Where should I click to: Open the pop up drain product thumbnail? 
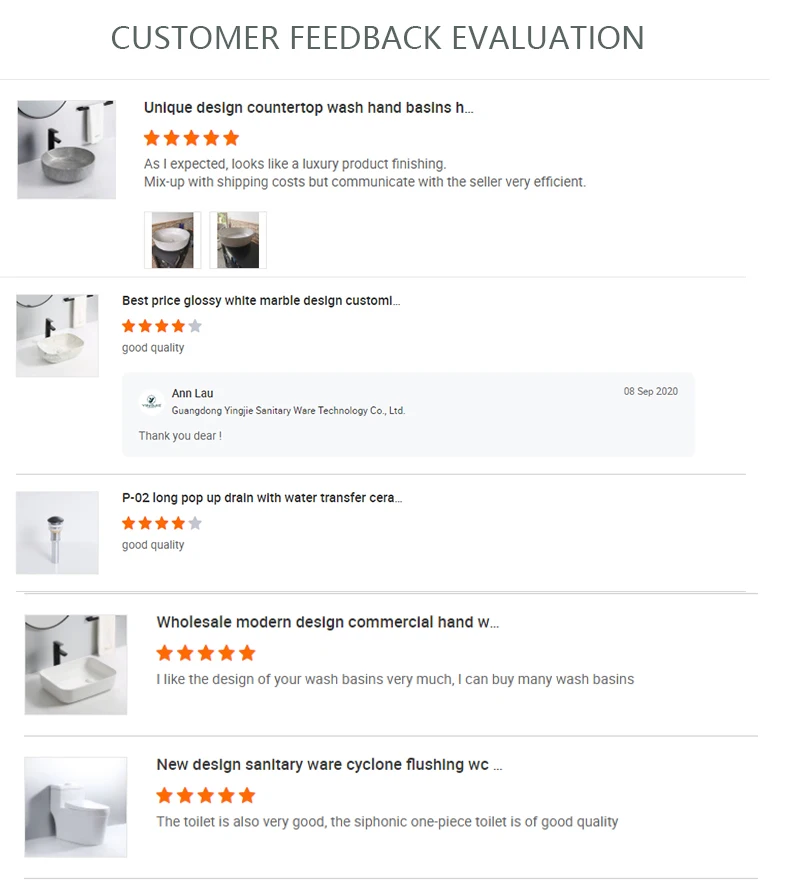point(57,532)
